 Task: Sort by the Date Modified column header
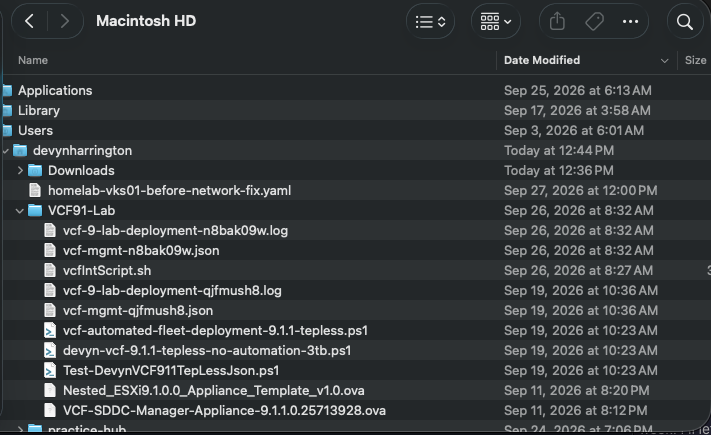tap(542, 60)
